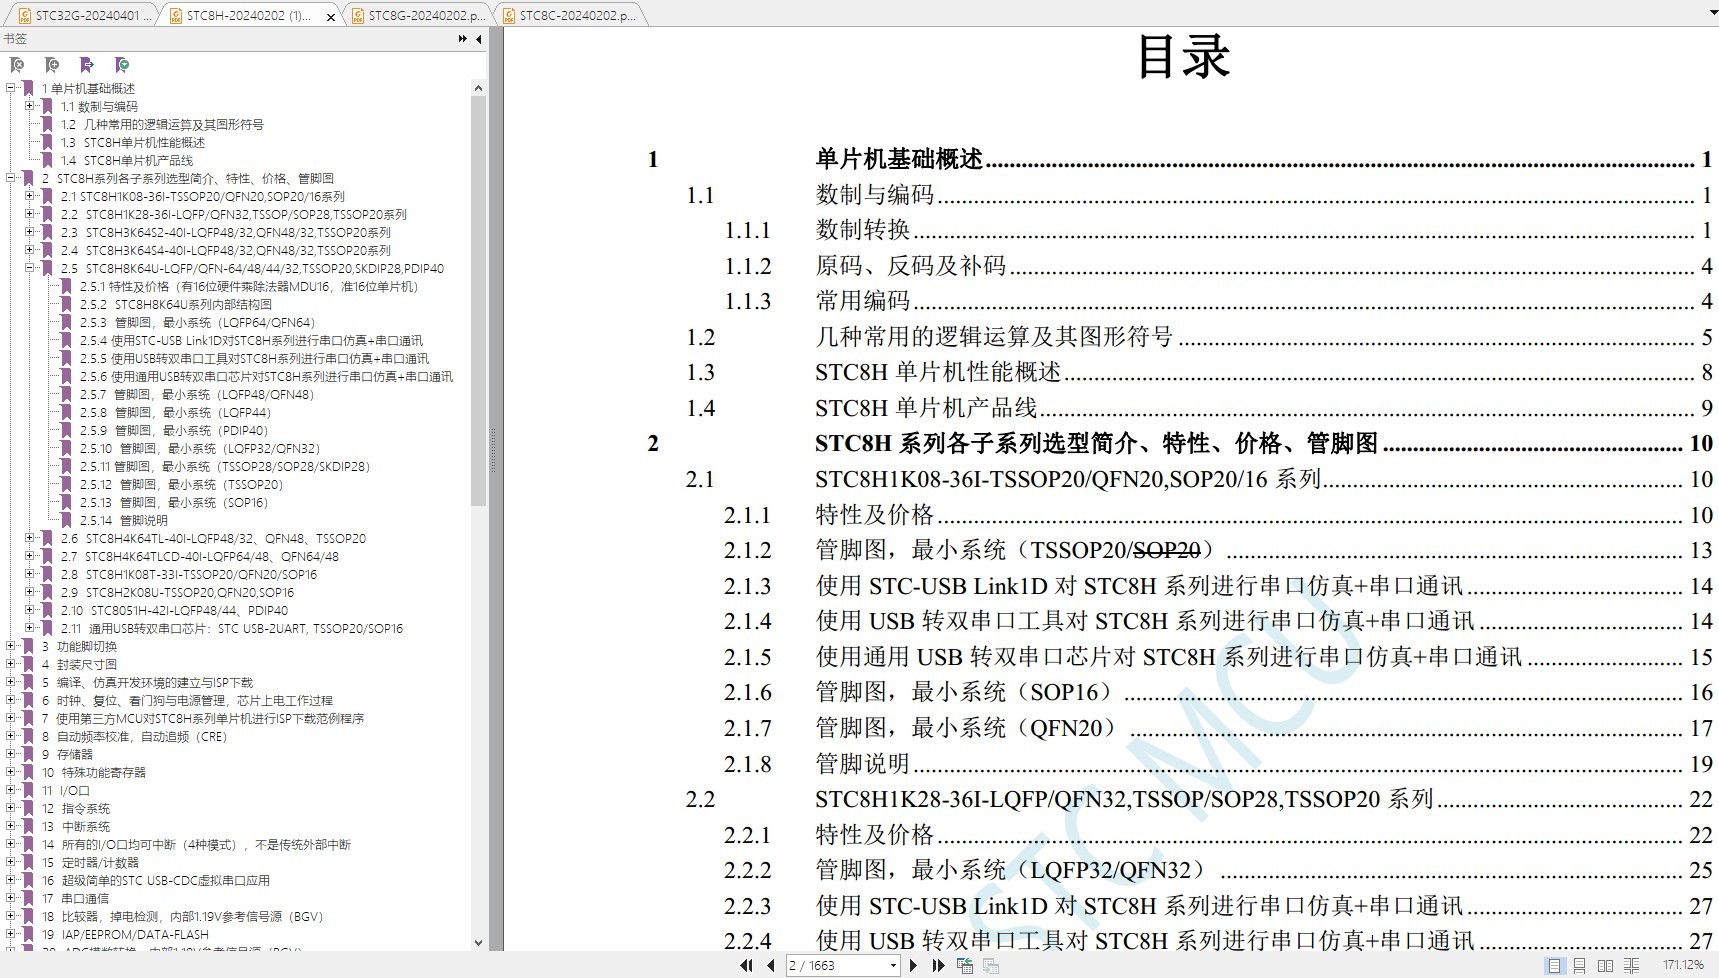This screenshot has height=978, width=1719.
Task: Collapse bookmark 2.5 STC8H8K64U
Action: (30, 268)
